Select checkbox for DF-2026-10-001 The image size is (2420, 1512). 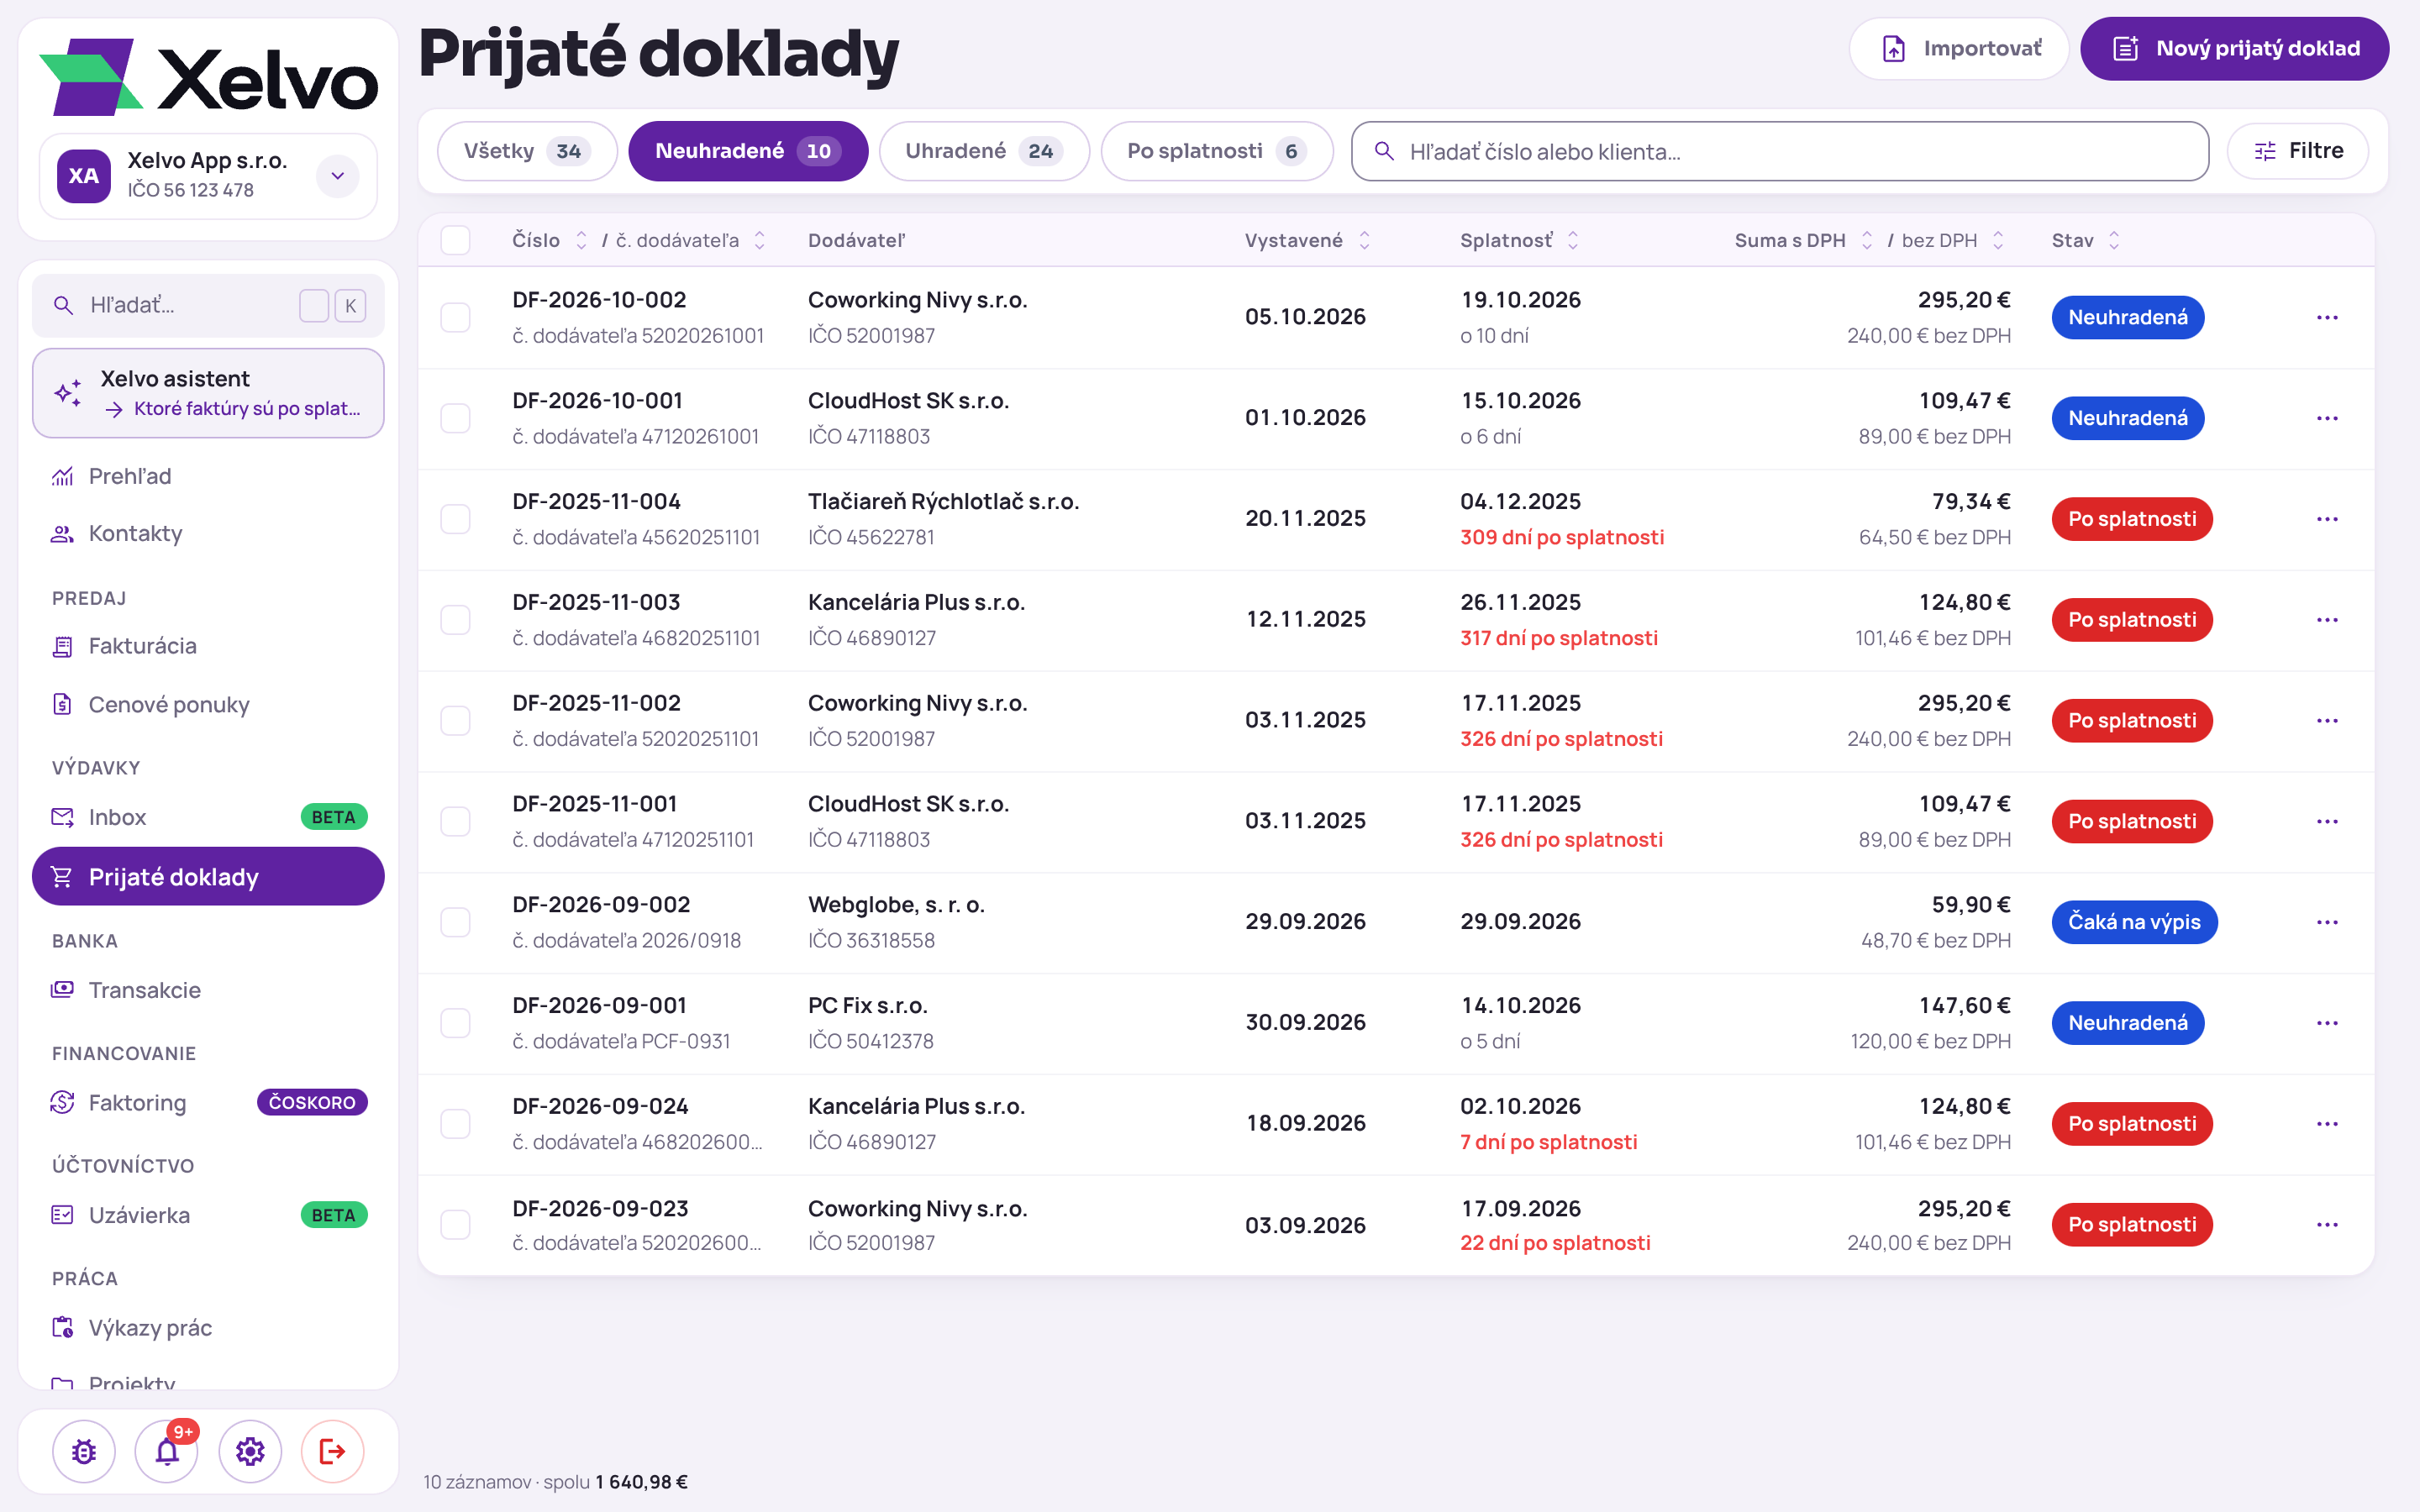[x=455, y=418]
